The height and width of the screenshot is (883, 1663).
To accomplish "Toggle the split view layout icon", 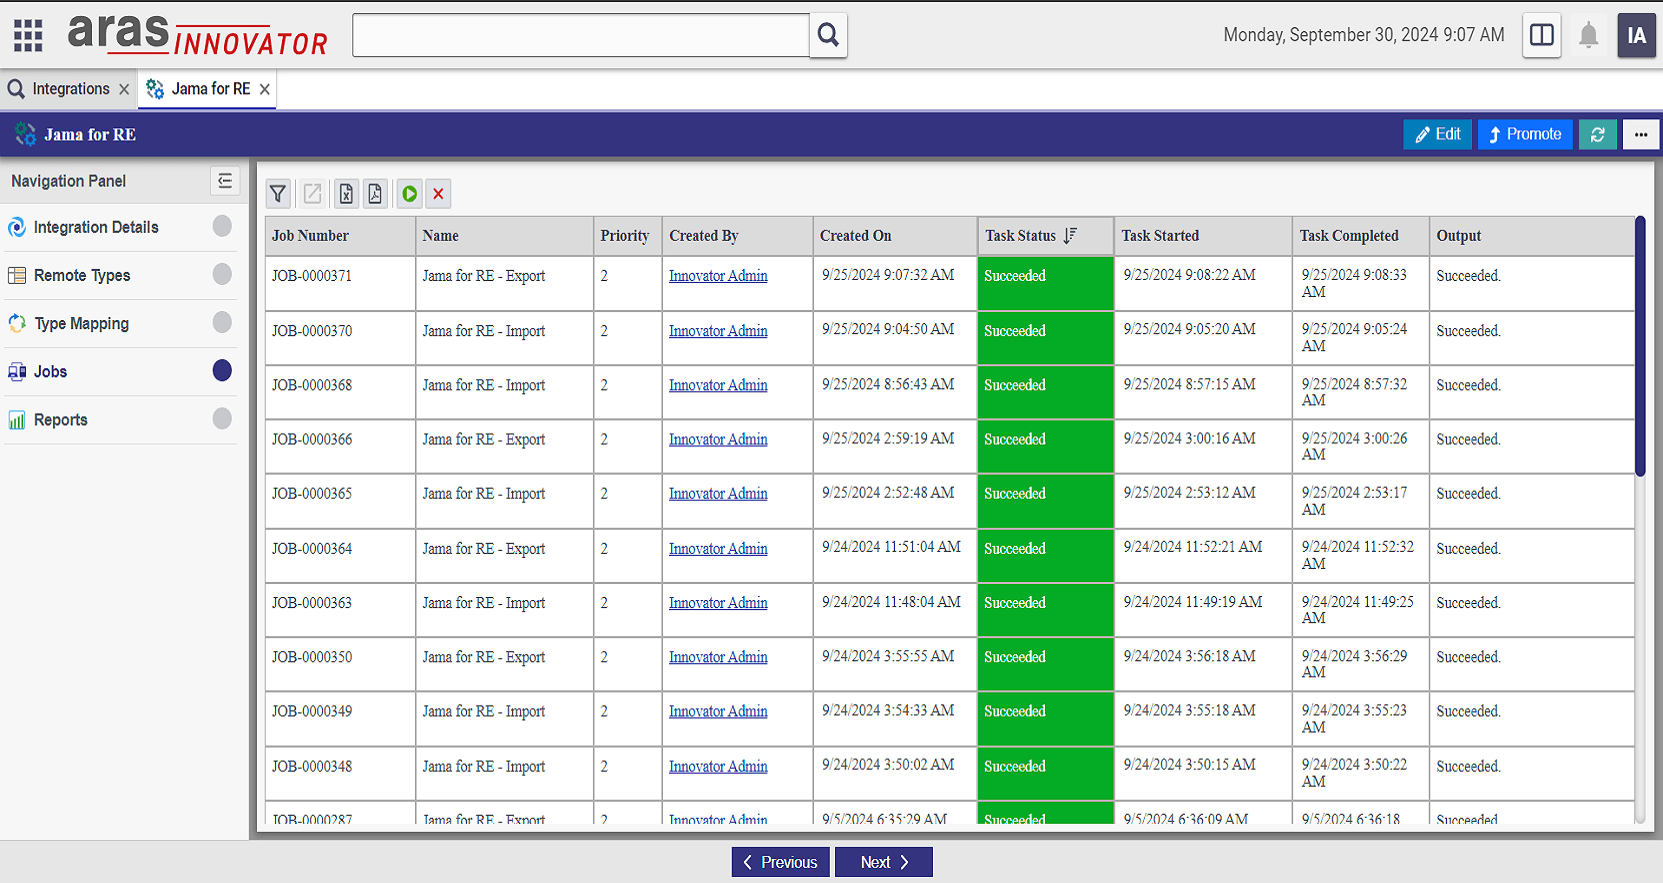I will tap(1542, 35).
